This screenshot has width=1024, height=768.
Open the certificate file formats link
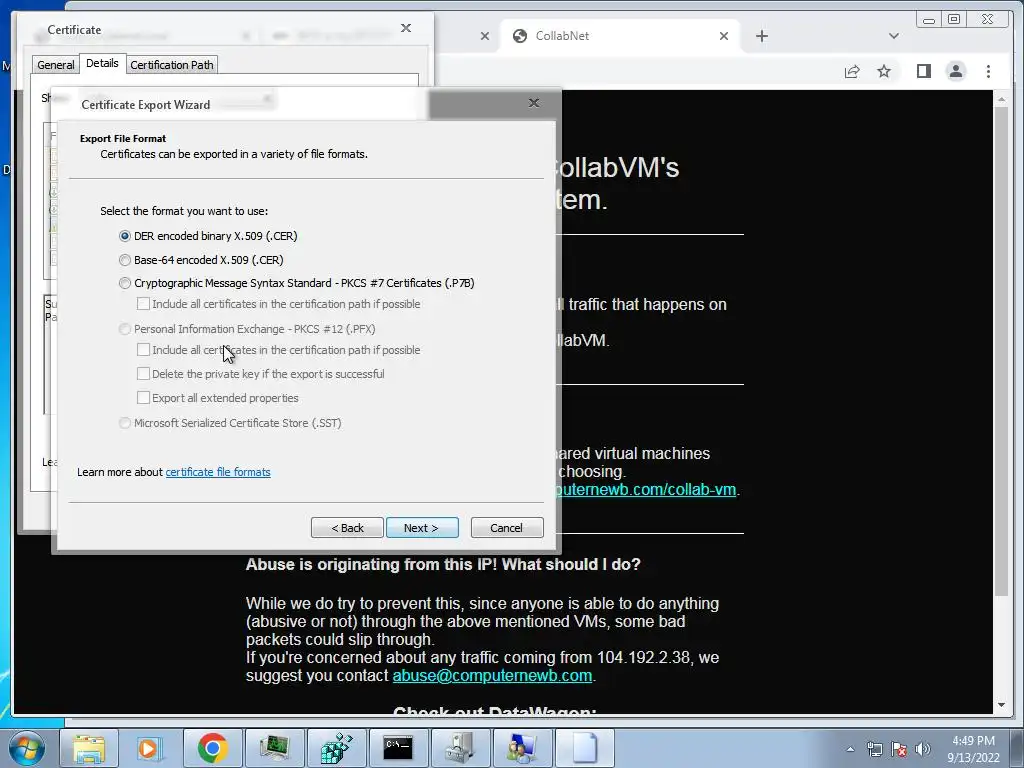point(217,472)
